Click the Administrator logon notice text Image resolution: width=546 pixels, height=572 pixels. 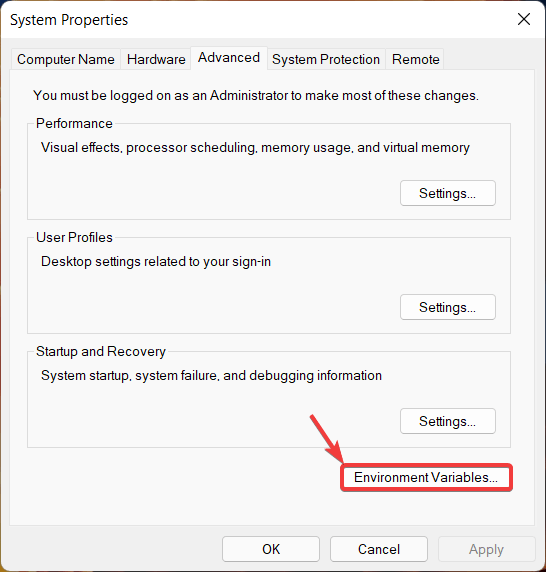tap(256, 96)
